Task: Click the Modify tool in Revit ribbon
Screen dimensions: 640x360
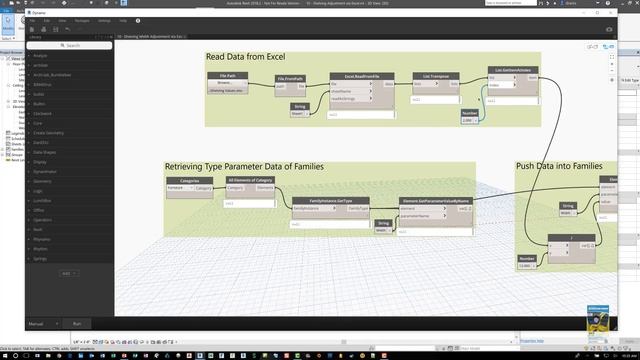Action: tap(8, 24)
